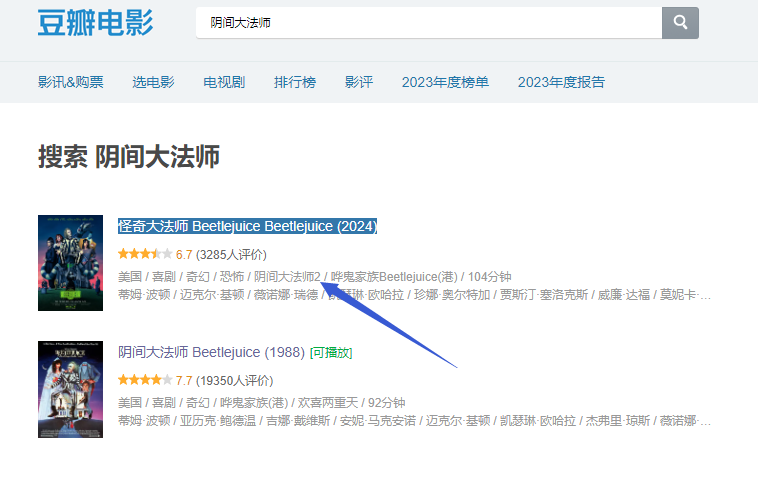The width and height of the screenshot is (758, 485).
Task: Click the 19350人评价 rating count
Action: coord(237,381)
